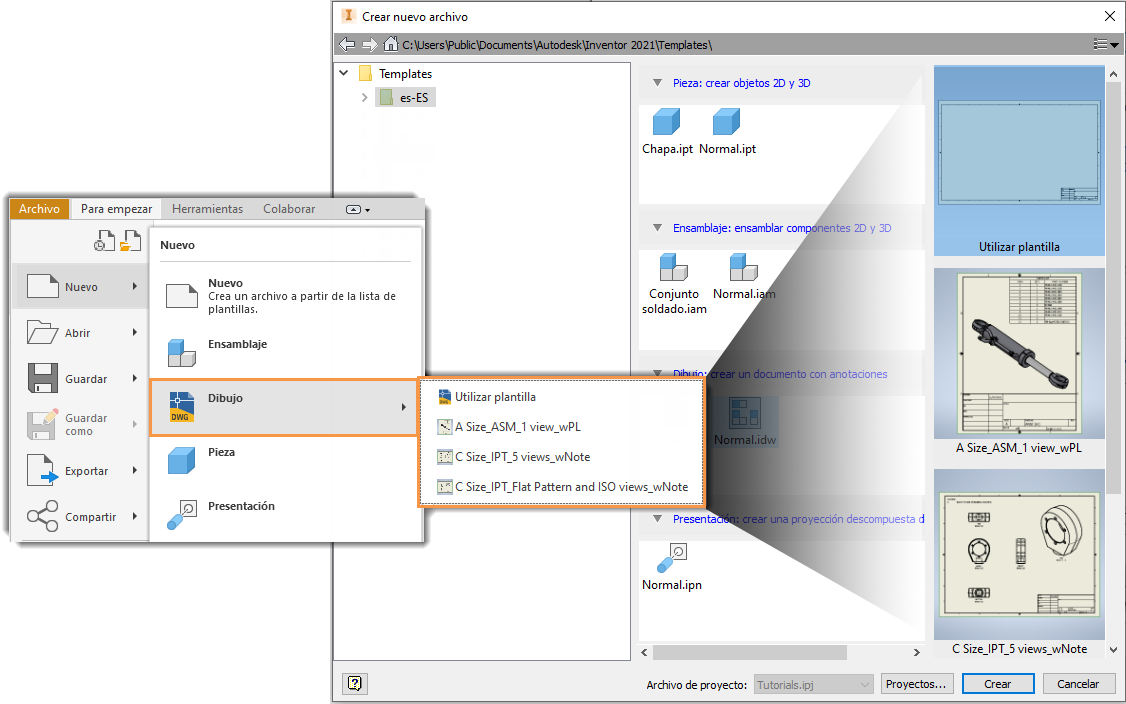Click the Cancelar button
The height and width of the screenshot is (704, 1126).
(1078, 684)
